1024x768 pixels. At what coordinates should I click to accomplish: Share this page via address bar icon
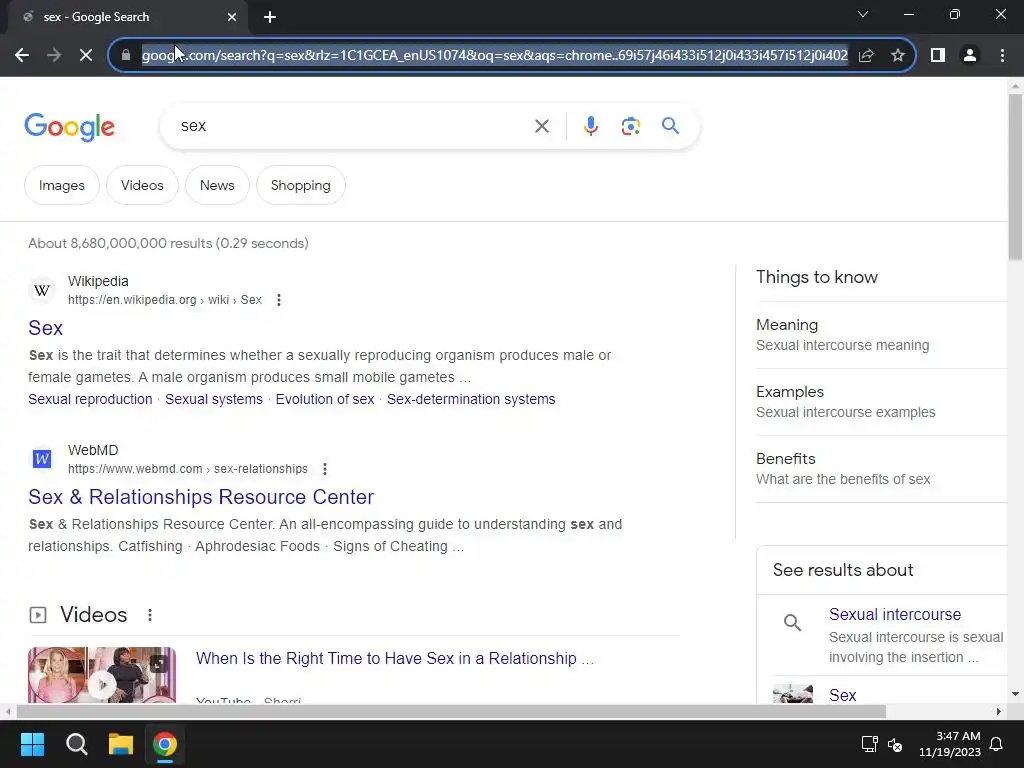point(866,56)
